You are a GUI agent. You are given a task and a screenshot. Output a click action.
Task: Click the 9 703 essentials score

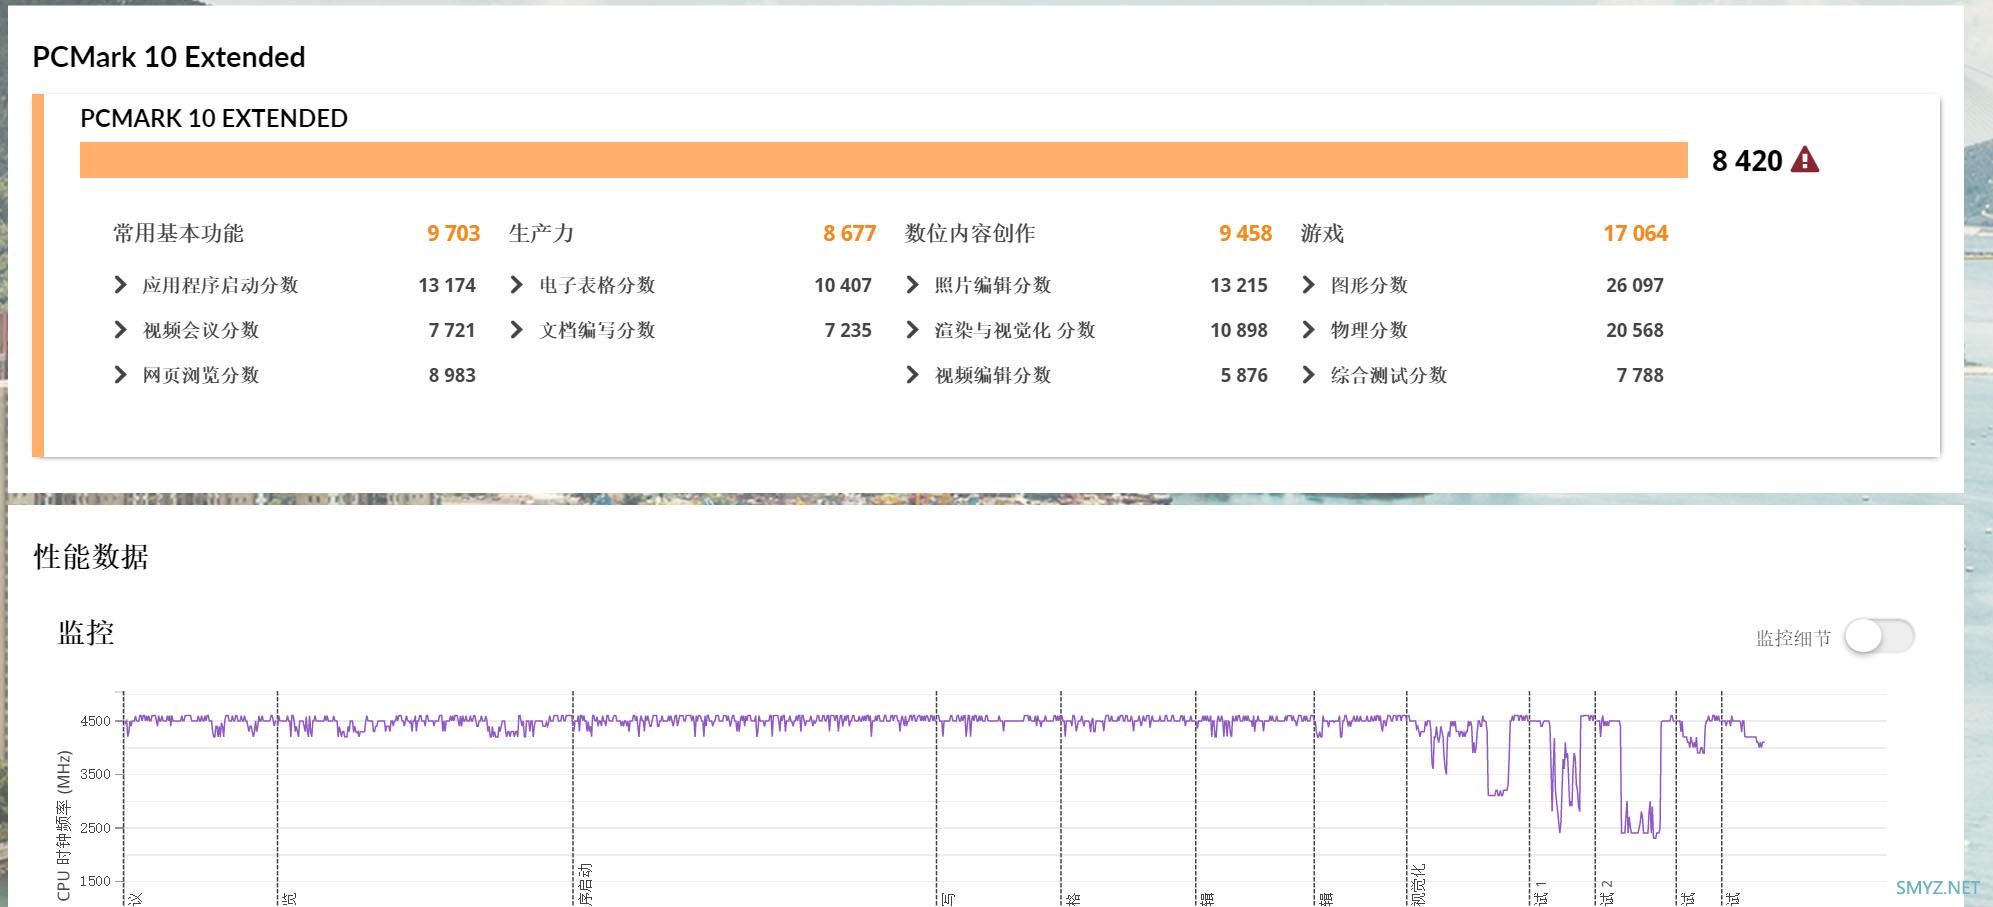(x=453, y=233)
